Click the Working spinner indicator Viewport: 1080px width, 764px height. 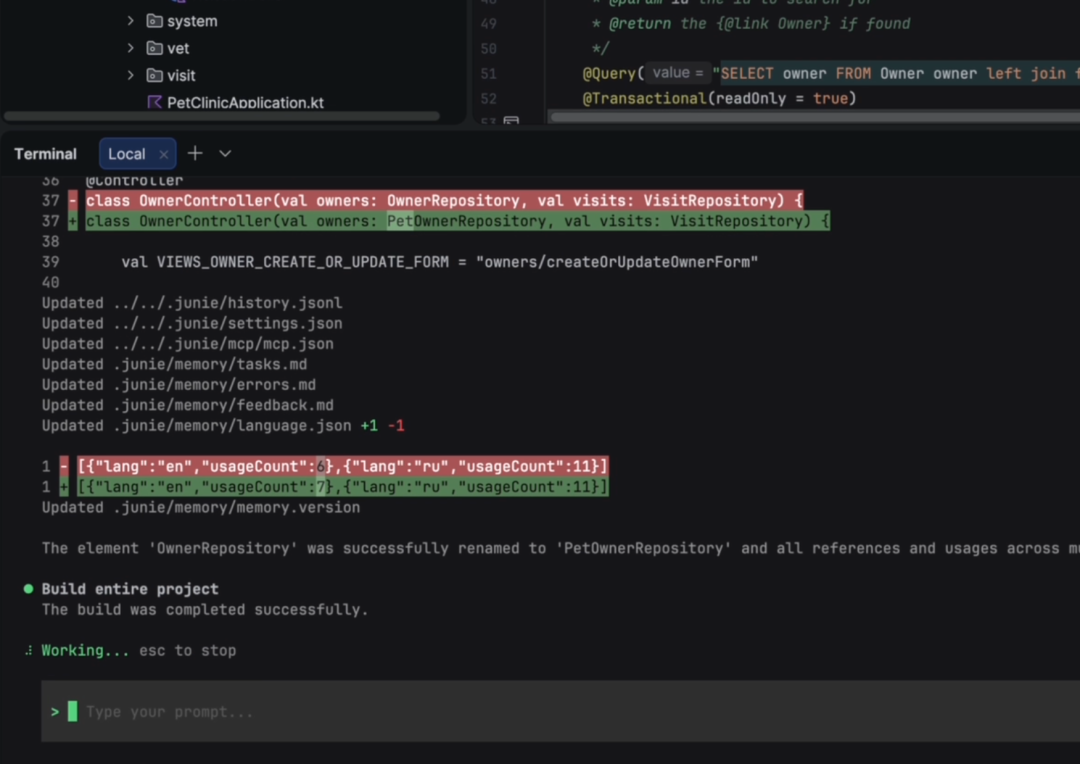28,650
